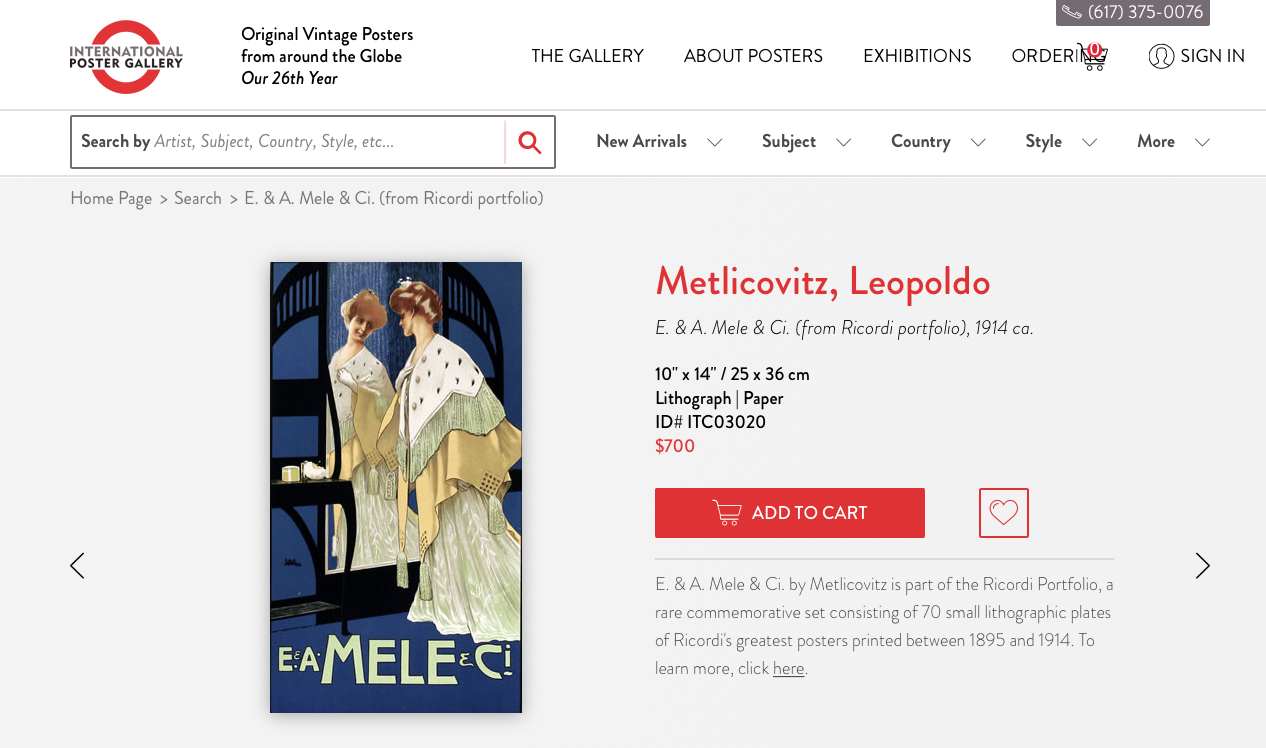
Task: Add poster to favorites with heart icon
Action: point(1004,513)
